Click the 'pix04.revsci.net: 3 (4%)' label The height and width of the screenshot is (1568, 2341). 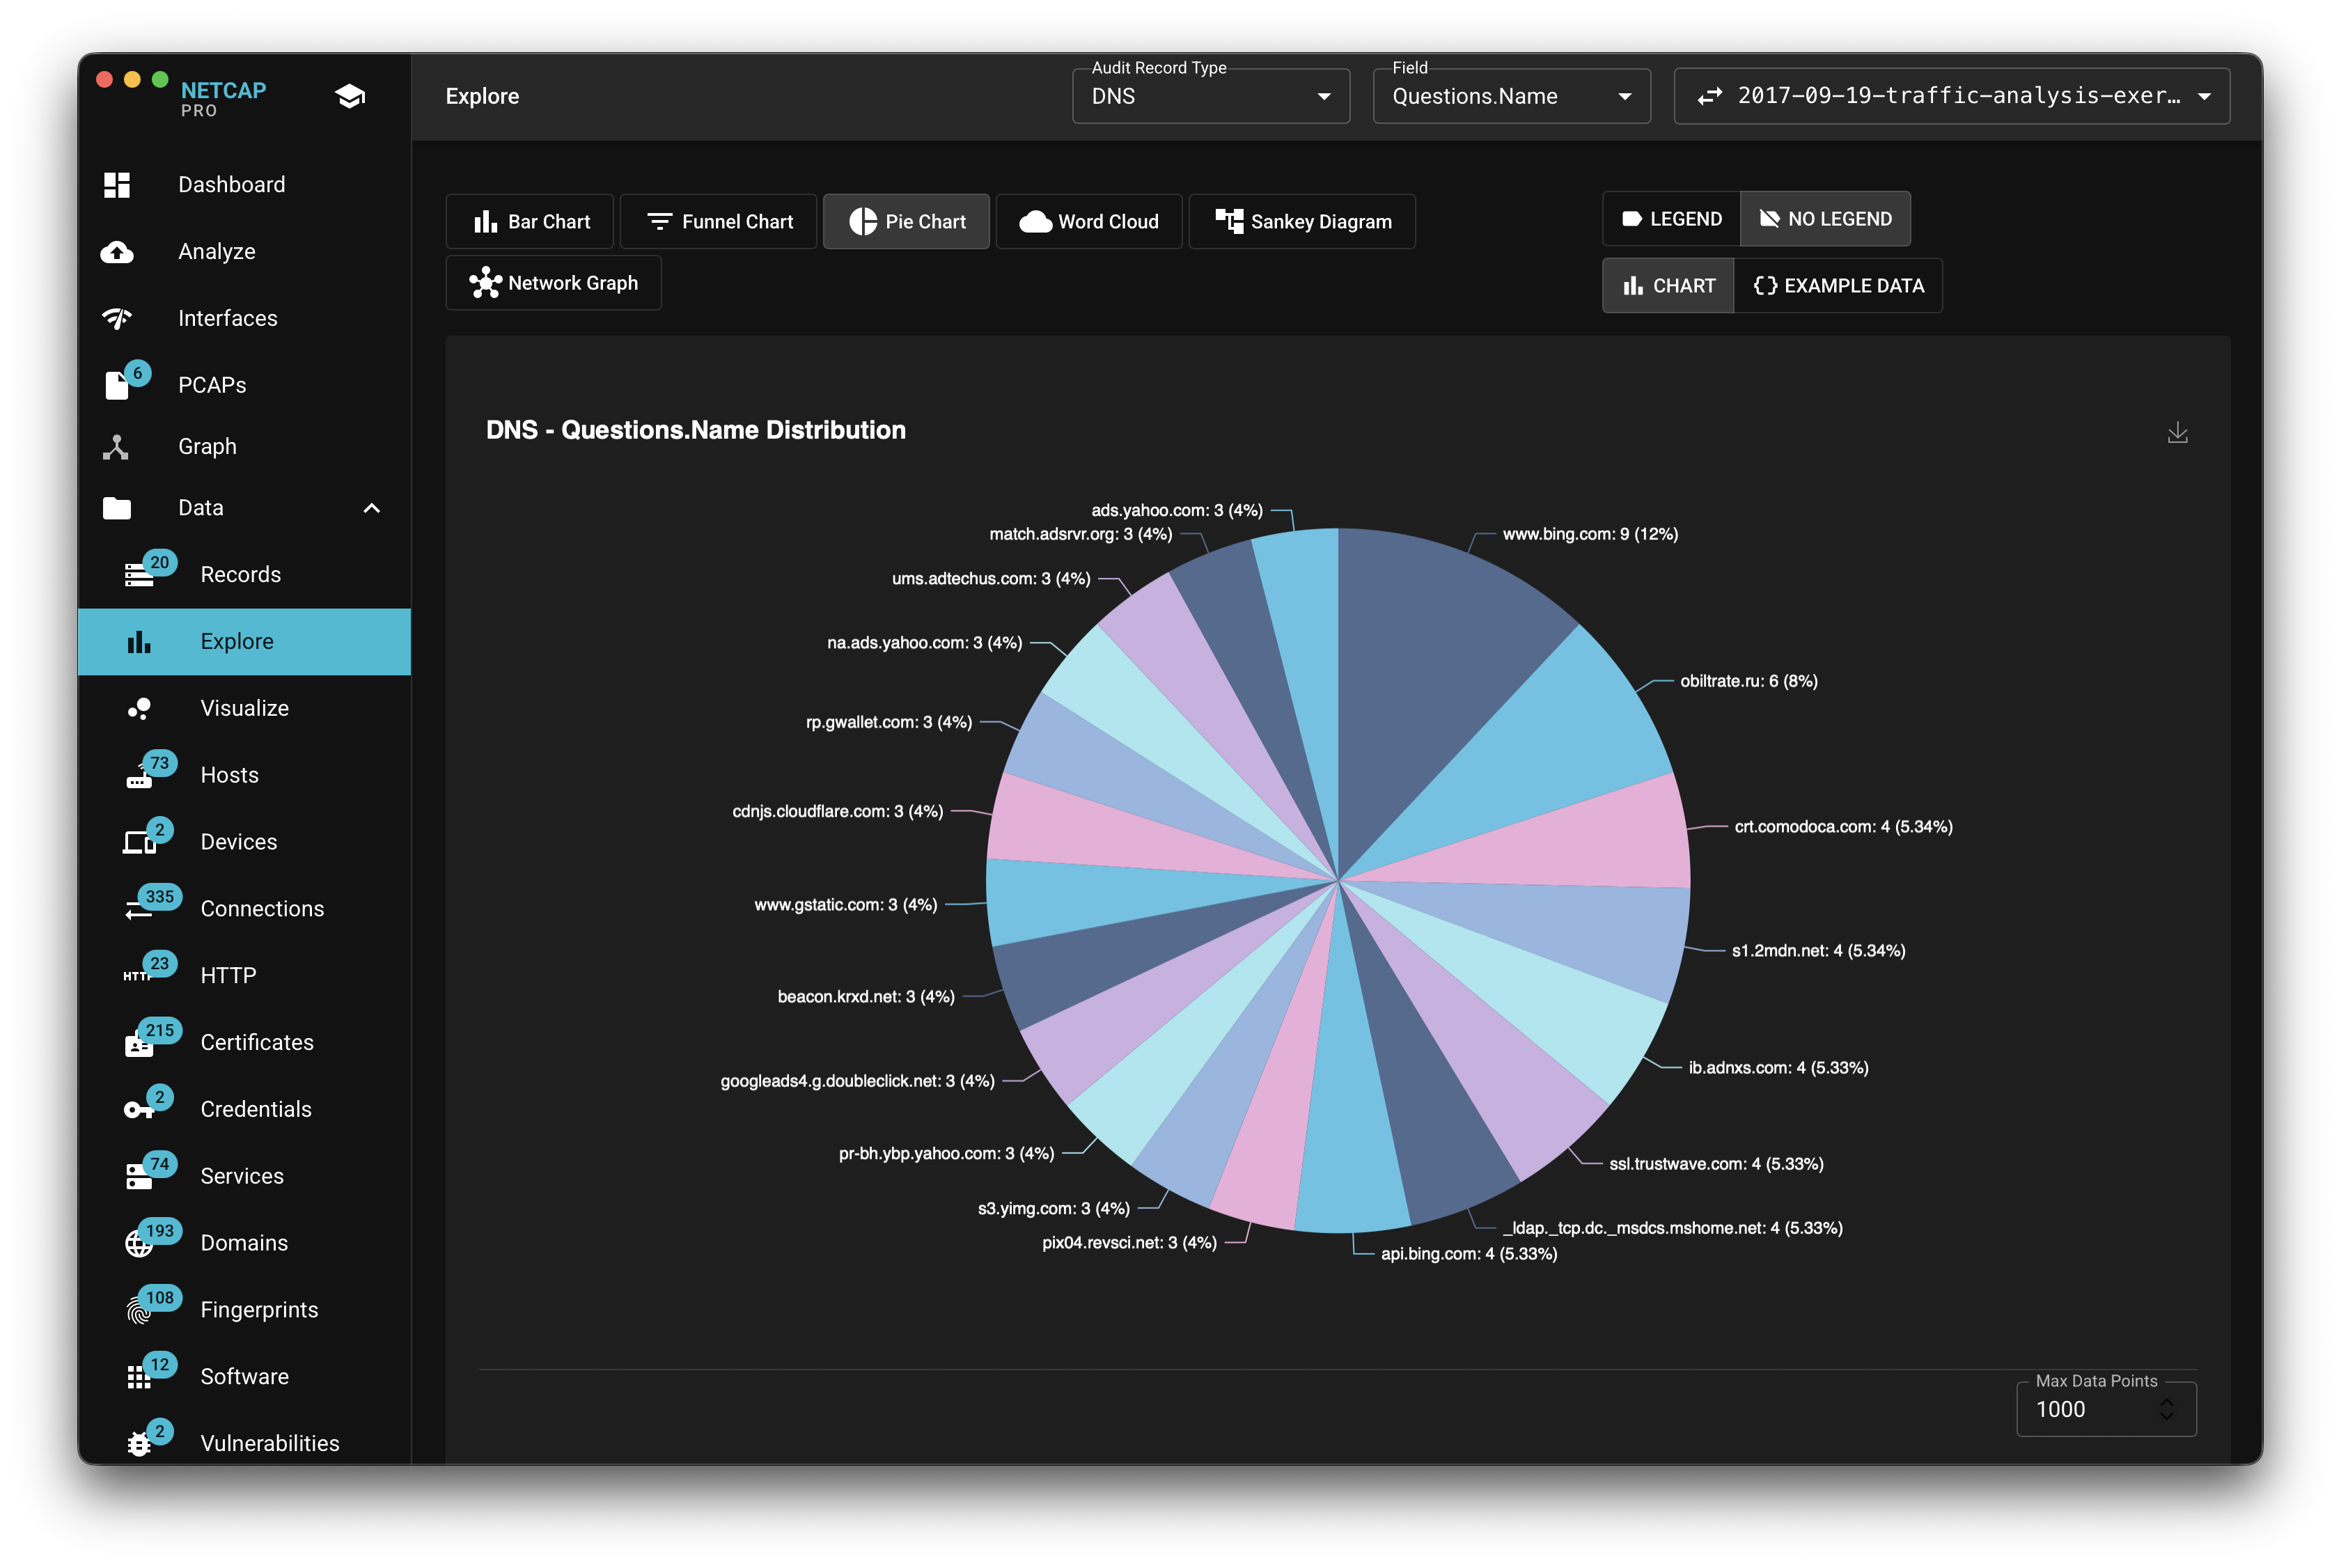click(x=1129, y=1243)
